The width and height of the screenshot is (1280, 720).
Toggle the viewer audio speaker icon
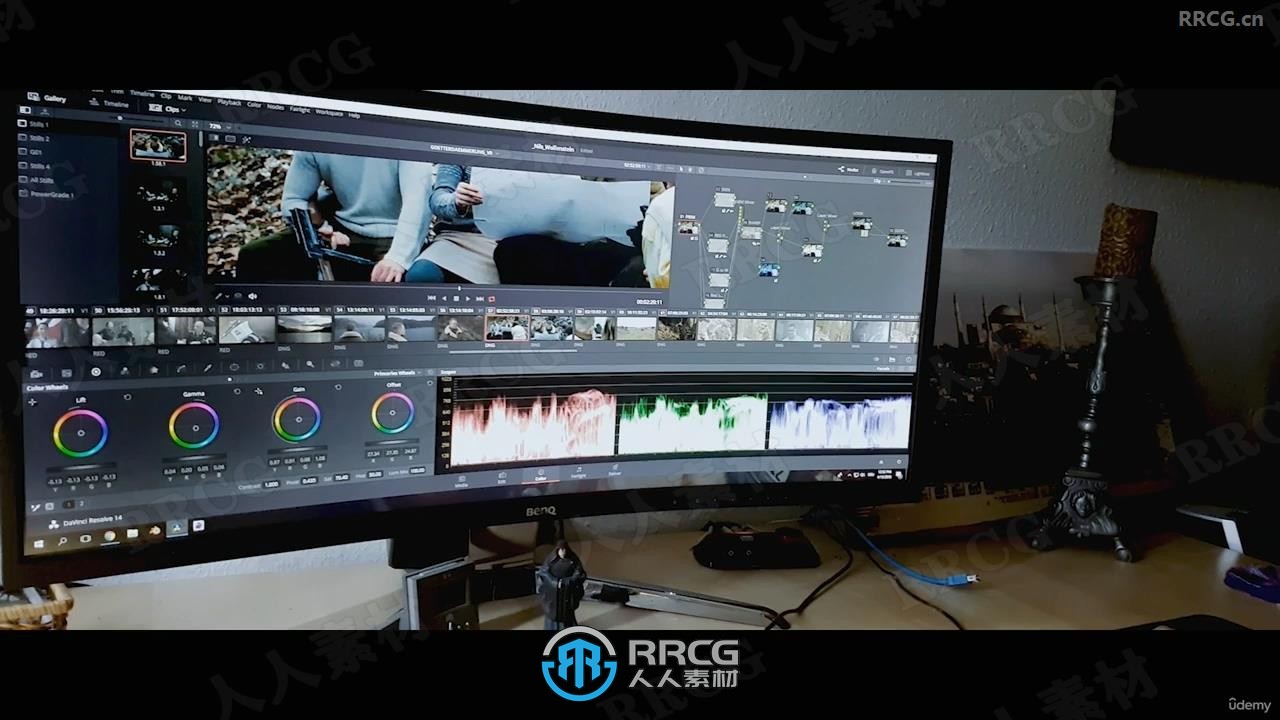[252, 296]
